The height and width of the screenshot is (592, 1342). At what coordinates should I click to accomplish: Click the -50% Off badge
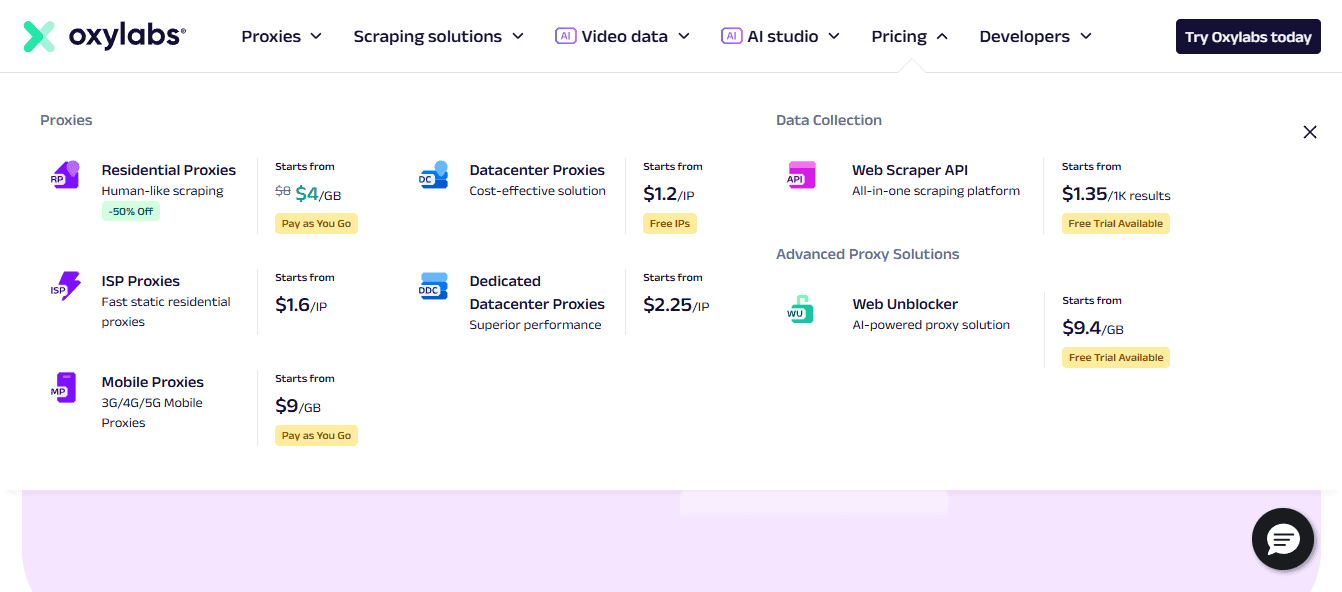coord(131,211)
